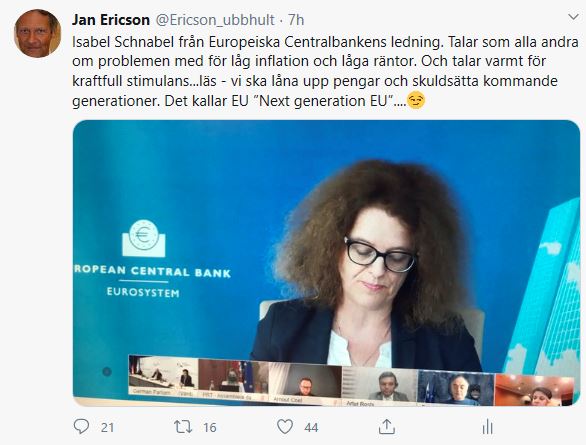
Task: Visit the @Ericson_ubbhult handle link
Action: point(215,20)
